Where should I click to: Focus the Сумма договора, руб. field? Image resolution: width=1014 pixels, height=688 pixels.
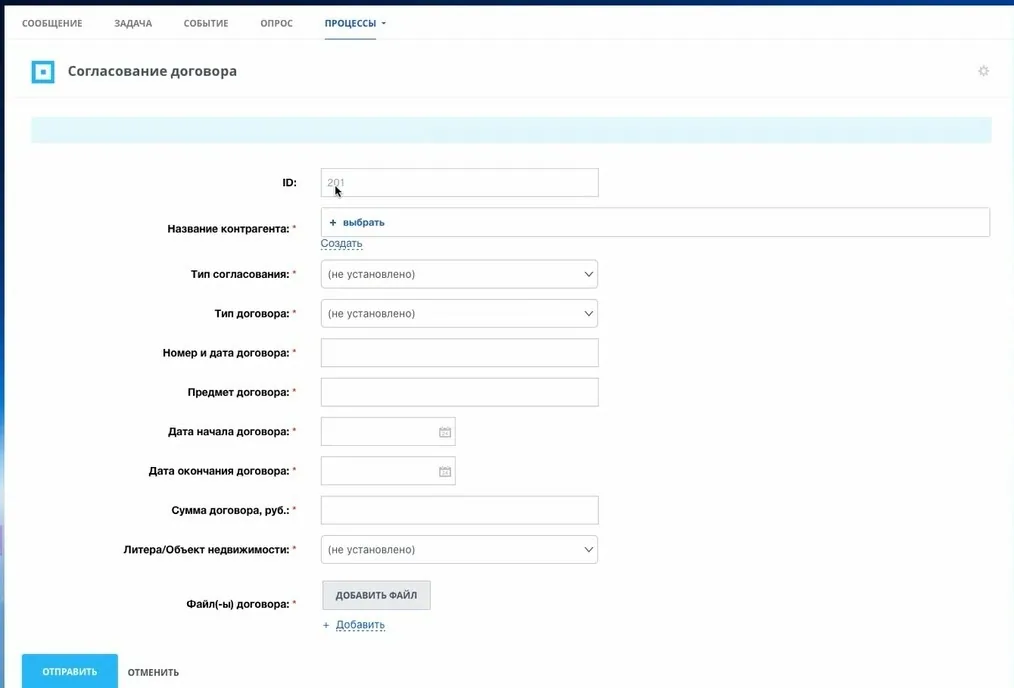[460, 510]
